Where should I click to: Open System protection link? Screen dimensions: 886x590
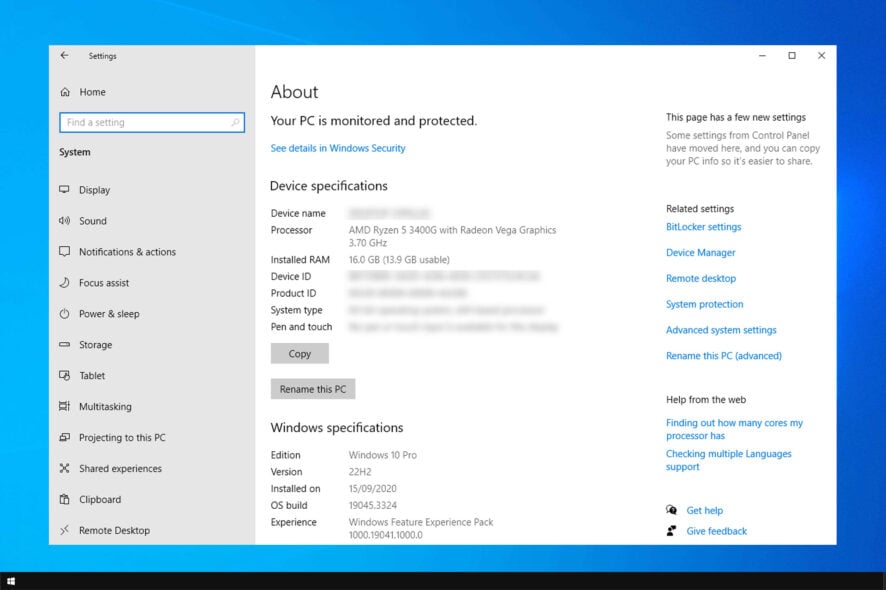coord(705,304)
